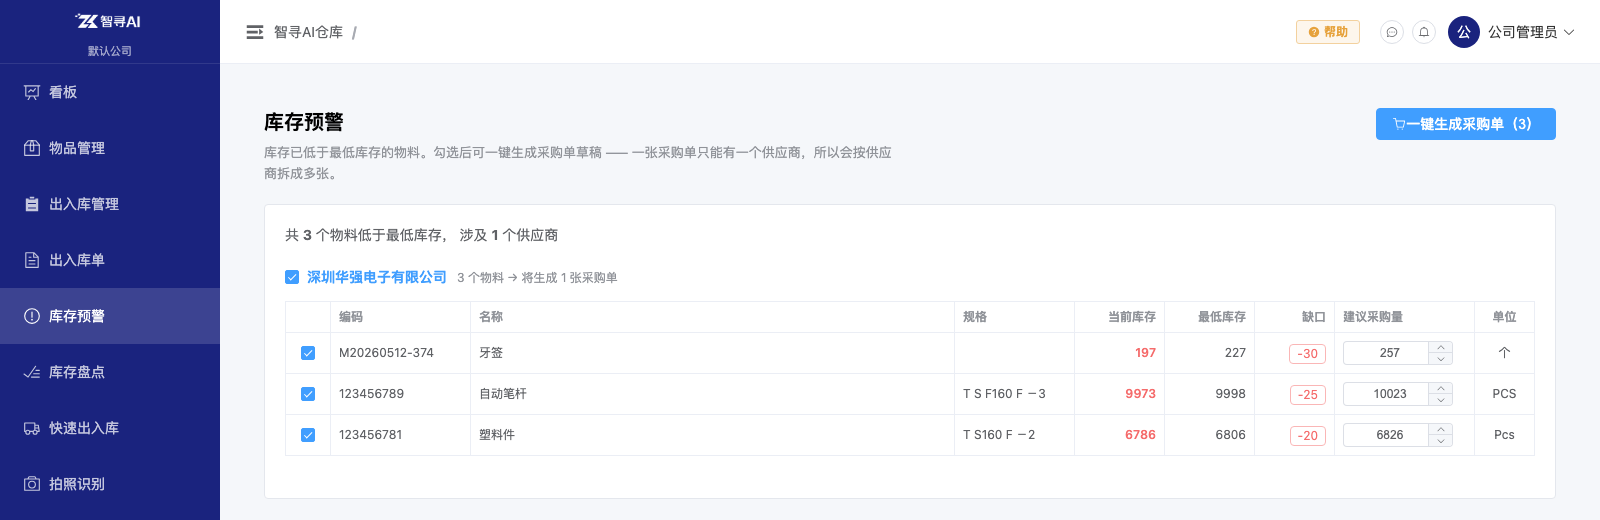Increase quantity for 塑料件 with up arrow
The height and width of the screenshot is (520, 1600).
pos(1441,429)
